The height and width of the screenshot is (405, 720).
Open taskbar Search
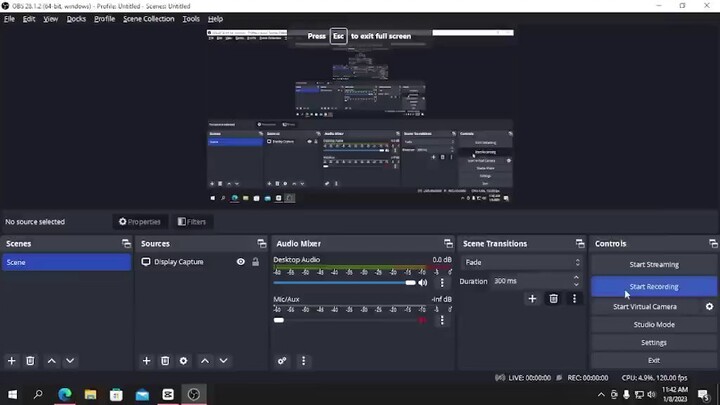(x=38, y=394)
